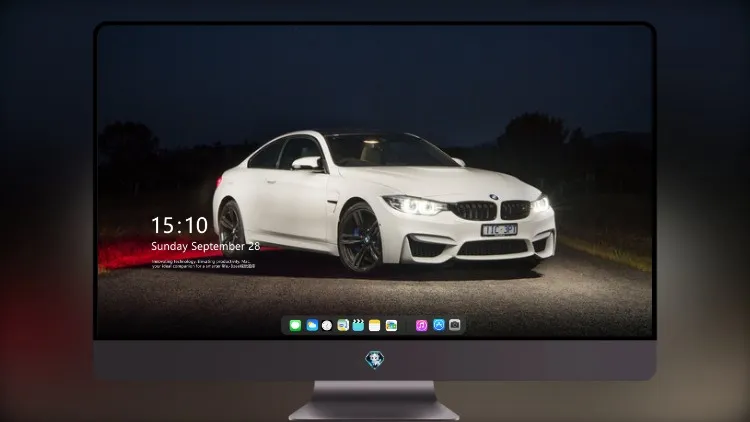Click the 15:10 clock widget
Screen dimensions: 750x422
(x=179, y=225)
